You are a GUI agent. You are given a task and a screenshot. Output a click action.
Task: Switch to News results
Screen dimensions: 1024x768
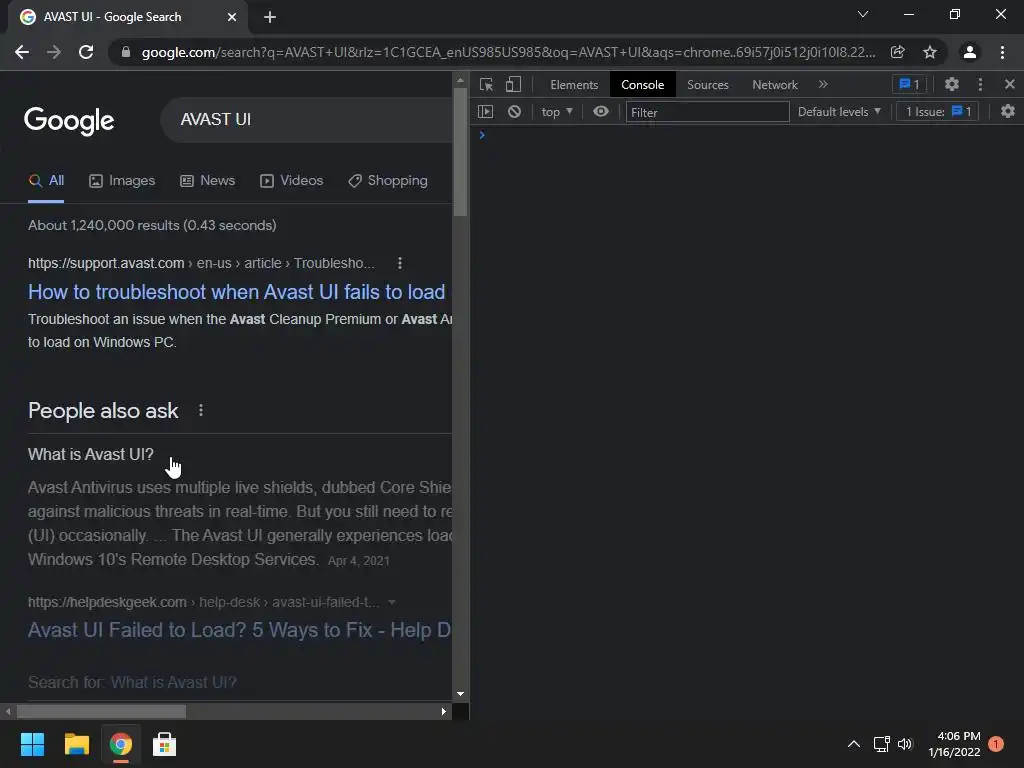click(x=208, y=181)
